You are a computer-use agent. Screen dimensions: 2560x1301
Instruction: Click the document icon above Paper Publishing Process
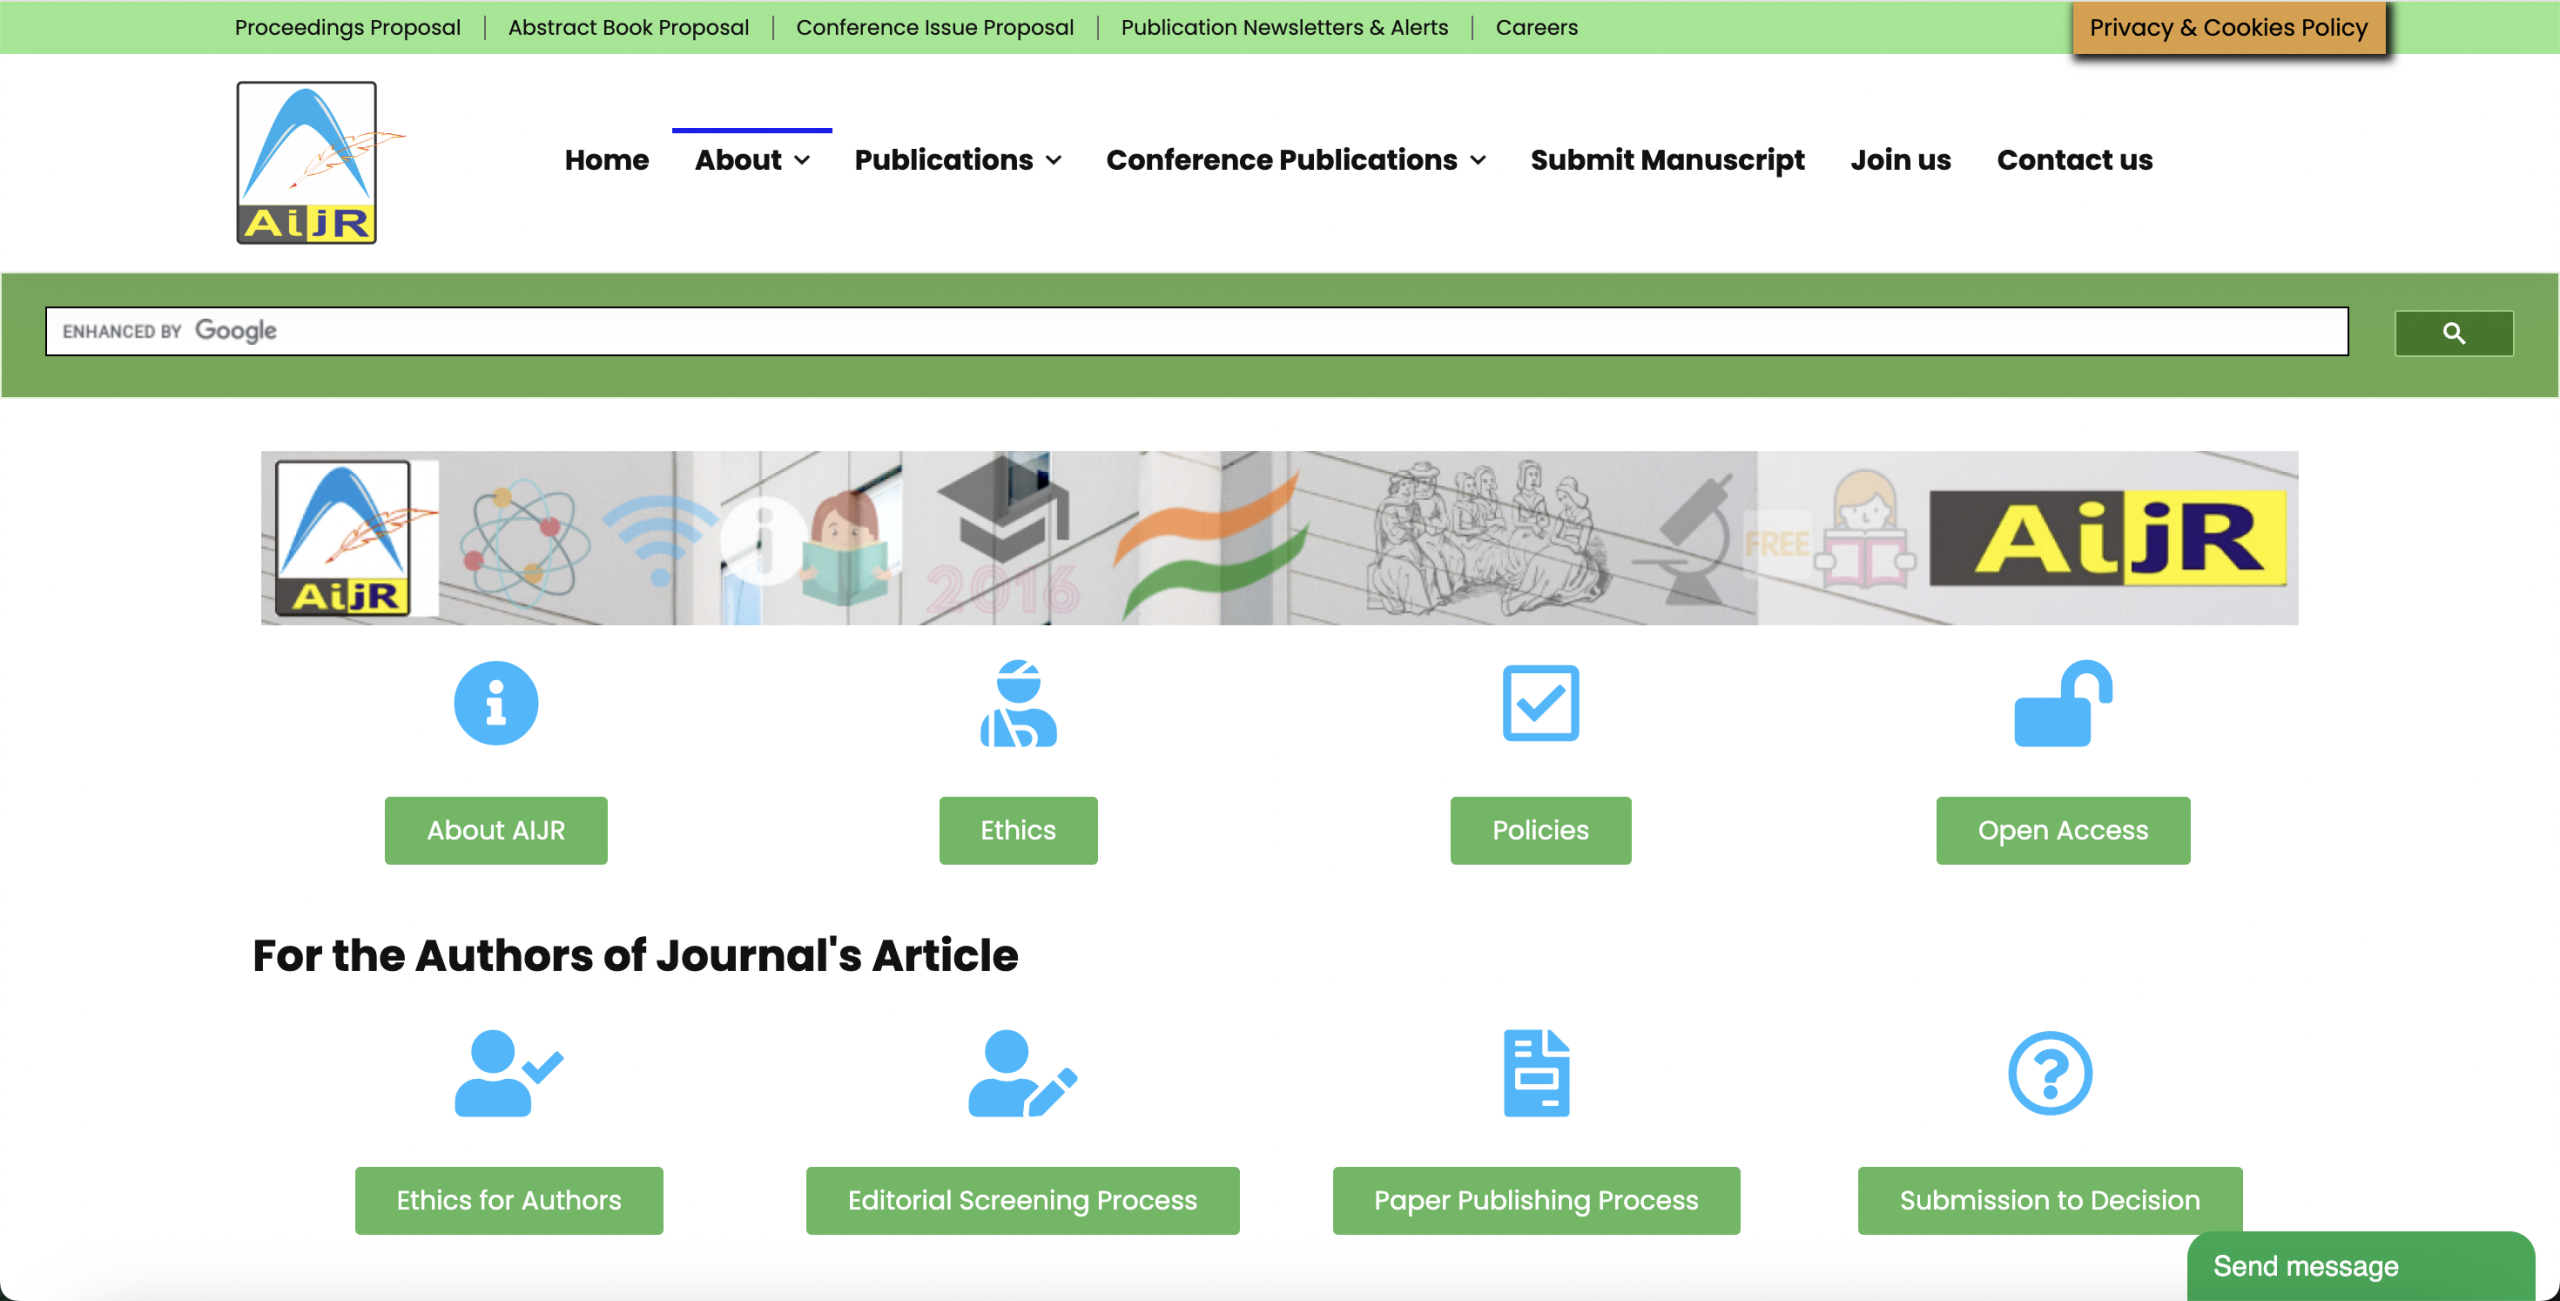click(x=1535, y=1074)
